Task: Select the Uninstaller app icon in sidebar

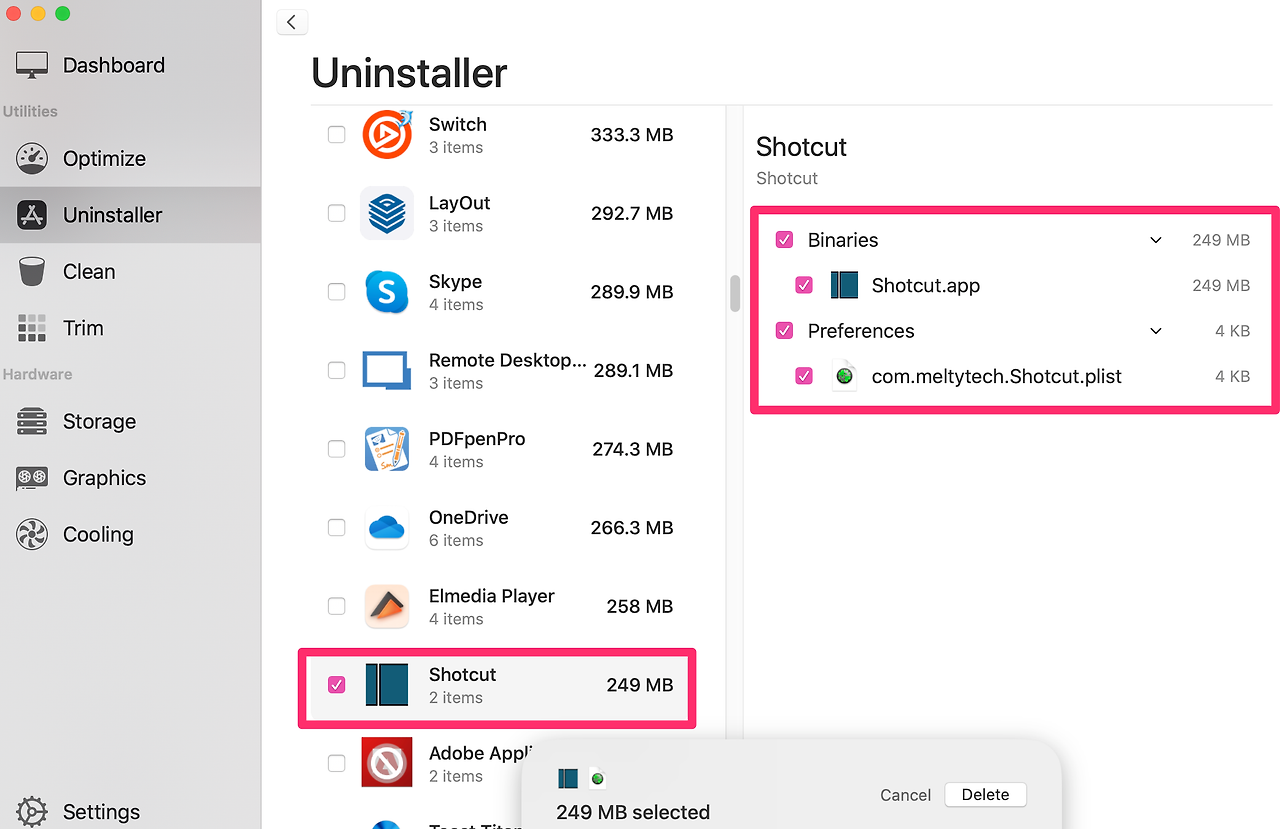Action: click(32, 215)
